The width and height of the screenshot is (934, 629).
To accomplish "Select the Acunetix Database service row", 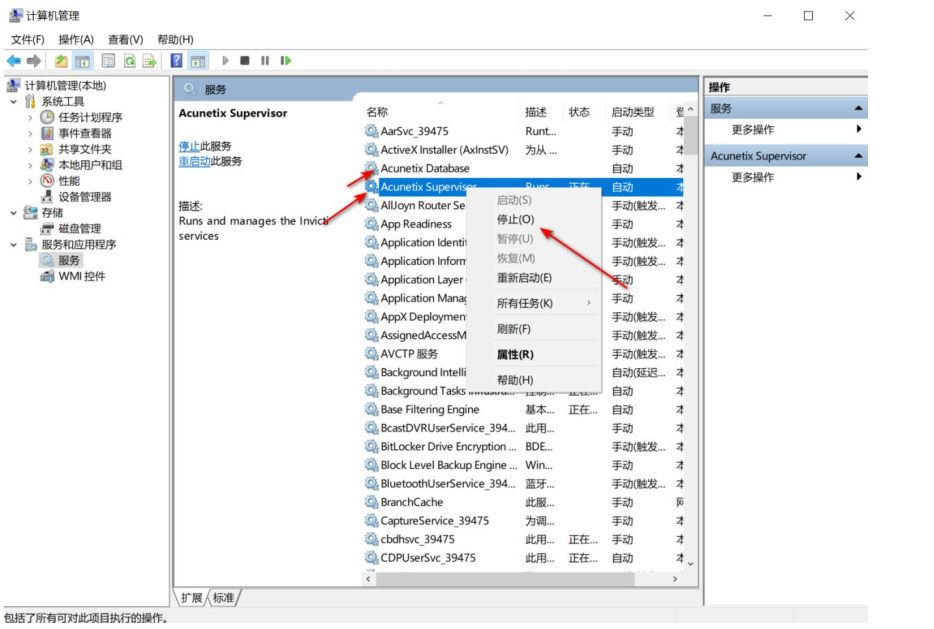I will 523,169.
